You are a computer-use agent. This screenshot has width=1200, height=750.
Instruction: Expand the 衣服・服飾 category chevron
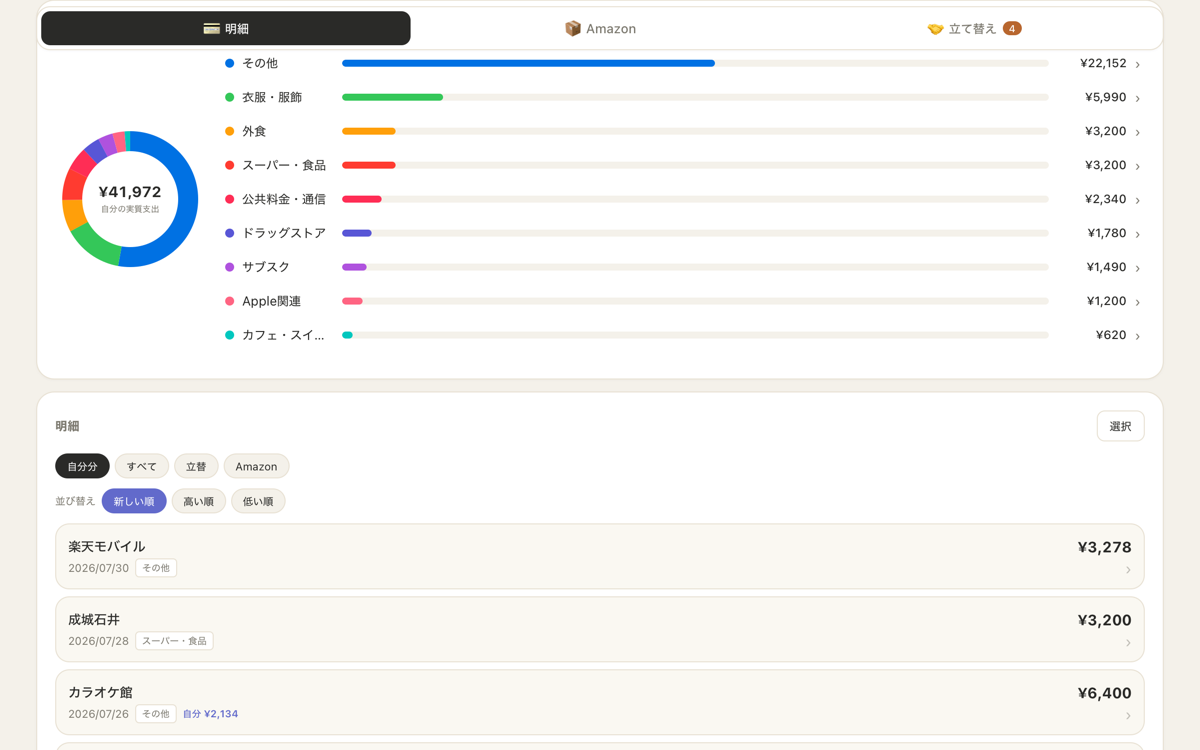click(x=1138, y=98)
